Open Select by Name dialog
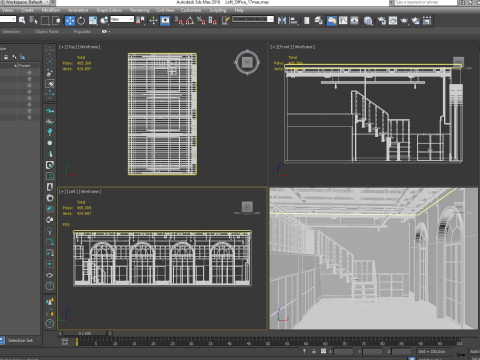 tap(34, 21)
